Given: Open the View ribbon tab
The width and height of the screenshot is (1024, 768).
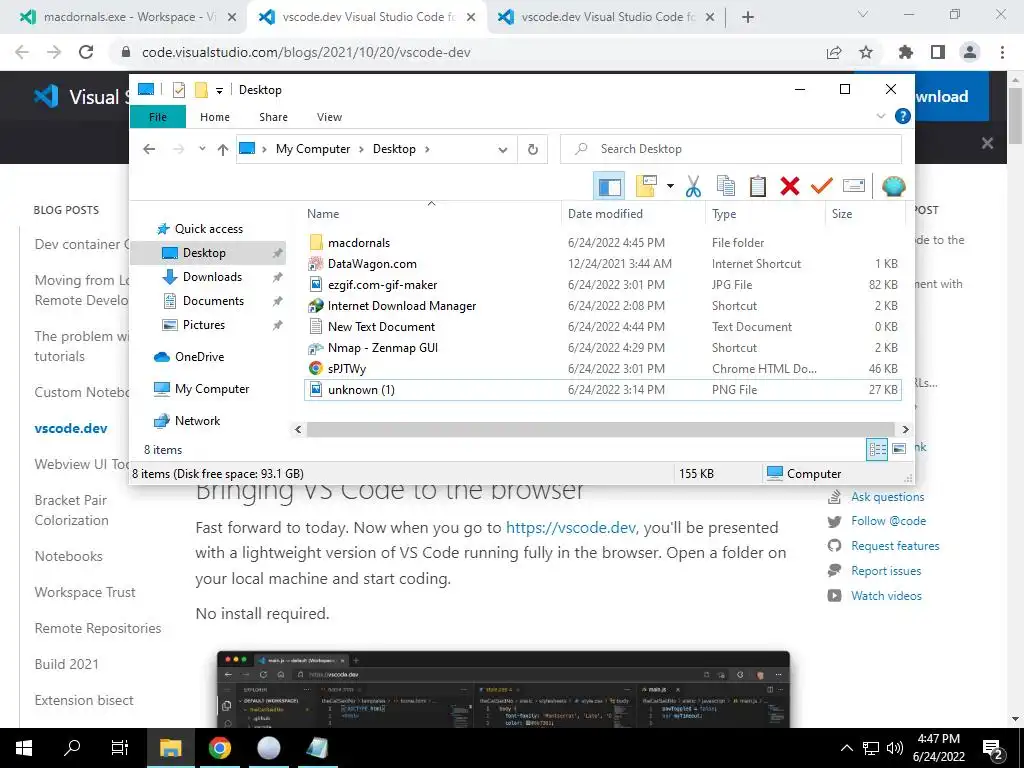Looking at the screenshot, I should click(329, 117).
